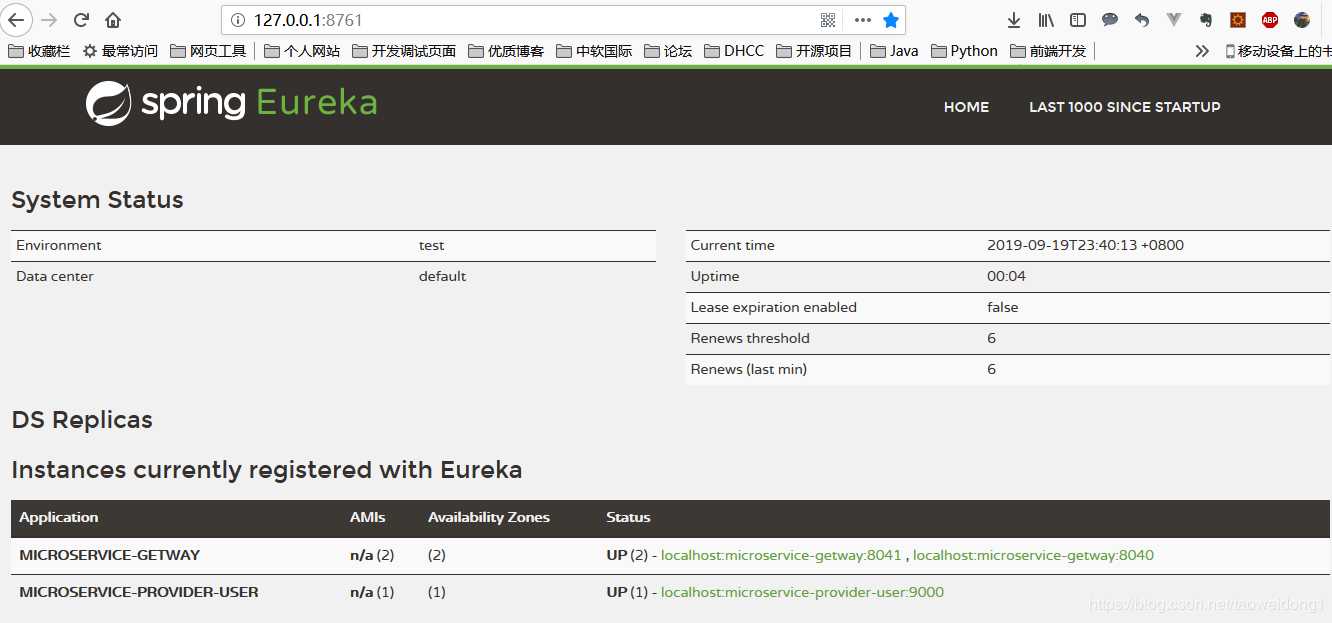Select MICROSERVICE-PROVIDER-USER application name
Screen dimensions: 1332x623
pyautogui.click(x=139, y=592)
